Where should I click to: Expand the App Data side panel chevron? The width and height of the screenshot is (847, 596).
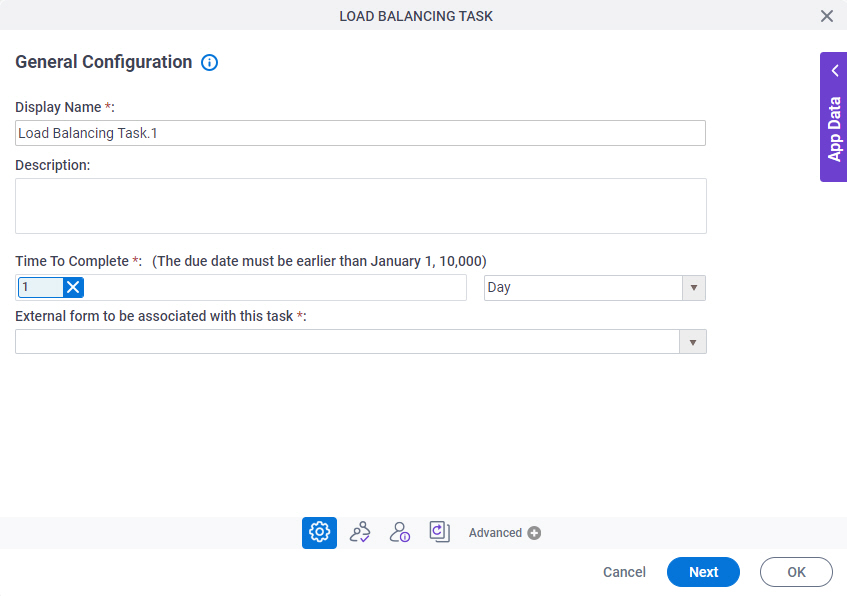pyautogui.click(x=835, y=70)
